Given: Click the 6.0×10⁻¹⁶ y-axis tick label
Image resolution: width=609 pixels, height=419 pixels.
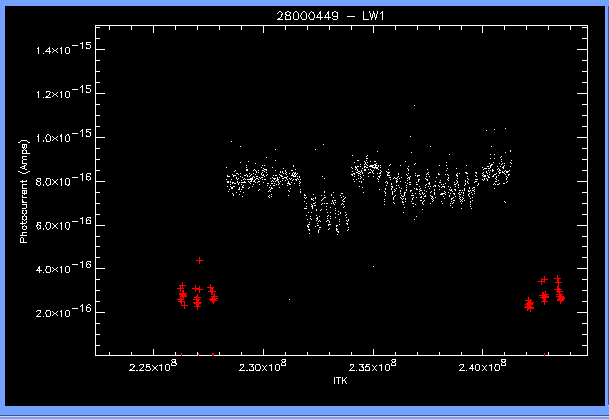Looking at the screenshot, I should pyautogui.click(x=66, y=225).
